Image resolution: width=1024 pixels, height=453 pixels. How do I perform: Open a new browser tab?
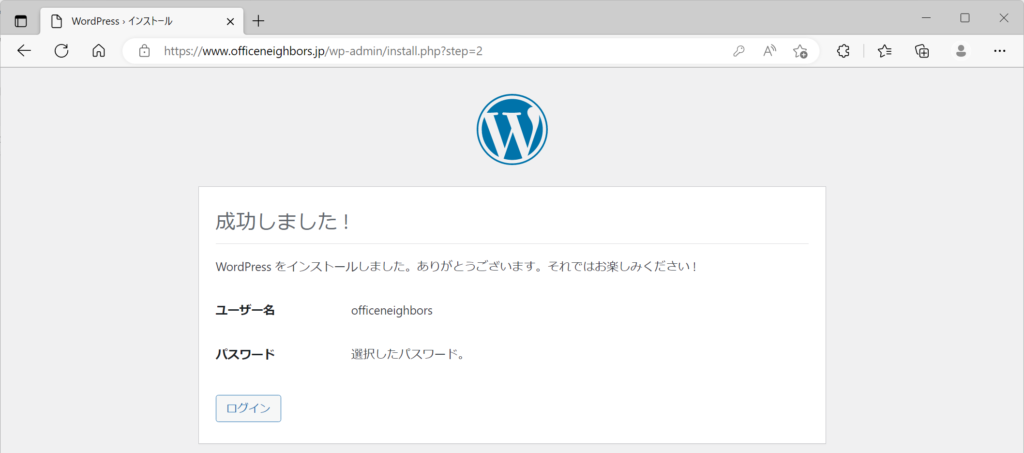click(258, 21)
